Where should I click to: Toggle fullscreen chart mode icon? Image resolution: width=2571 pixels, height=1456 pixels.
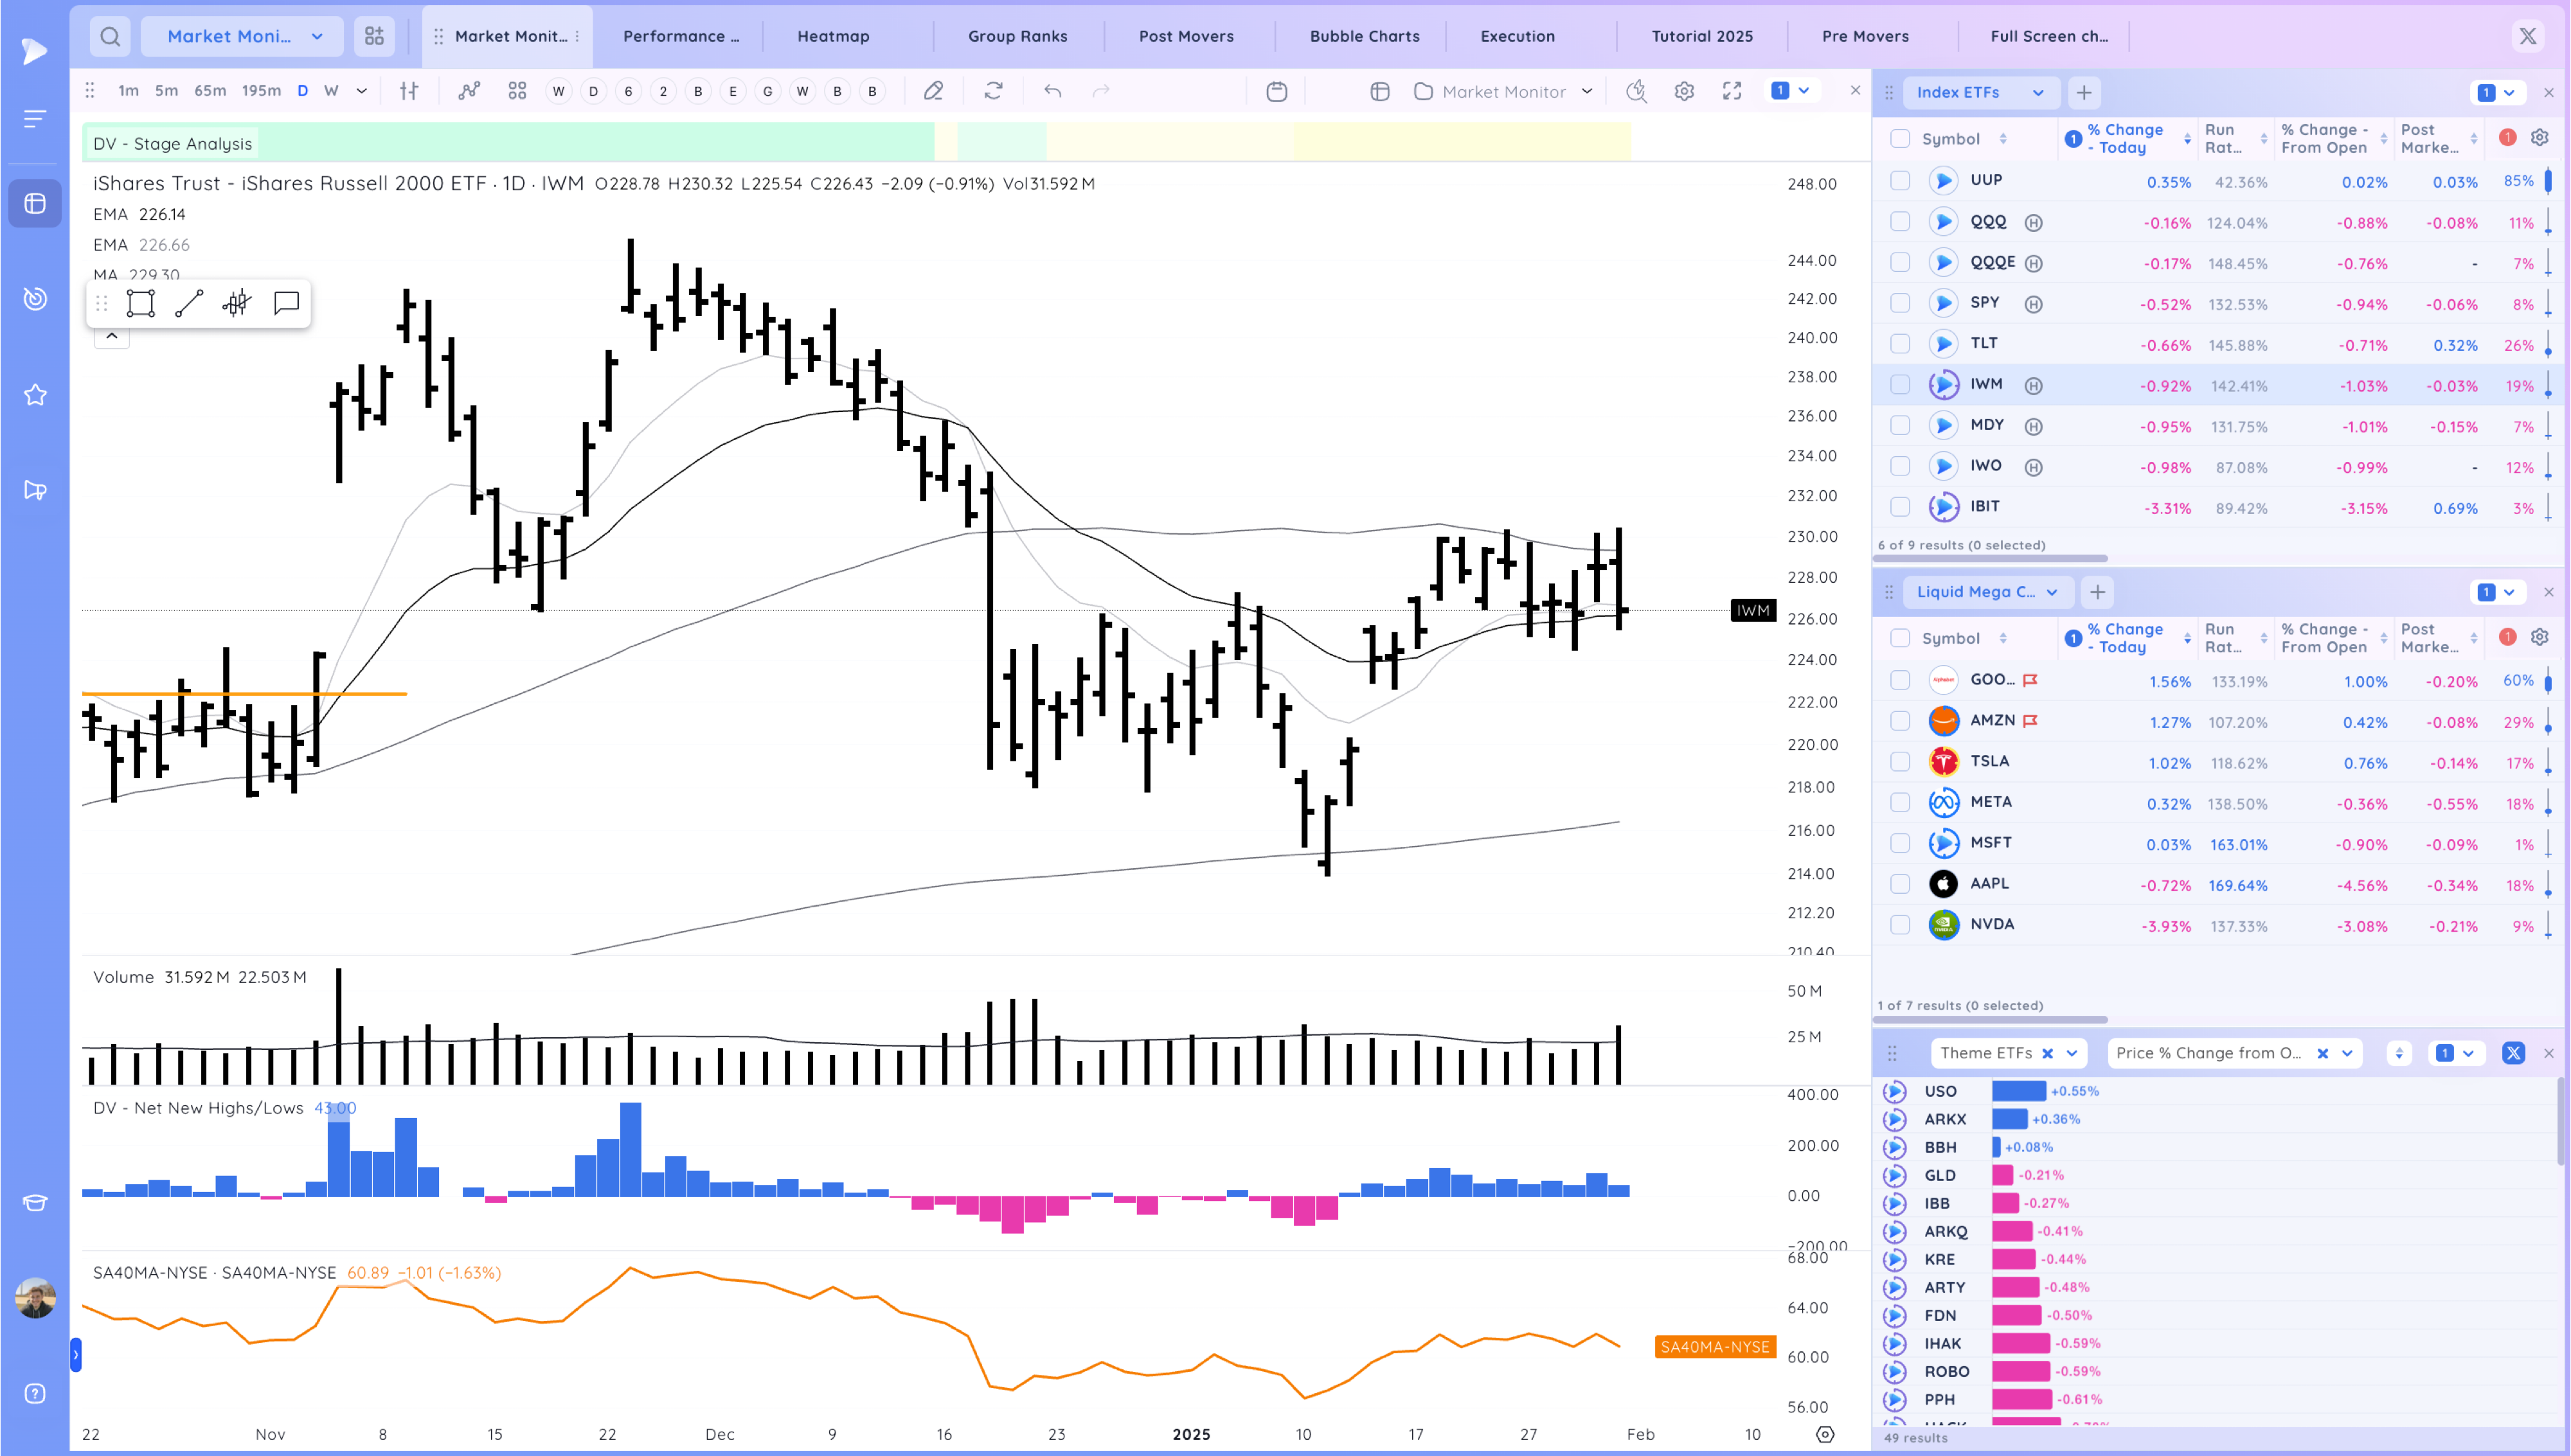pyautogui.click(x=1732, y=91)
